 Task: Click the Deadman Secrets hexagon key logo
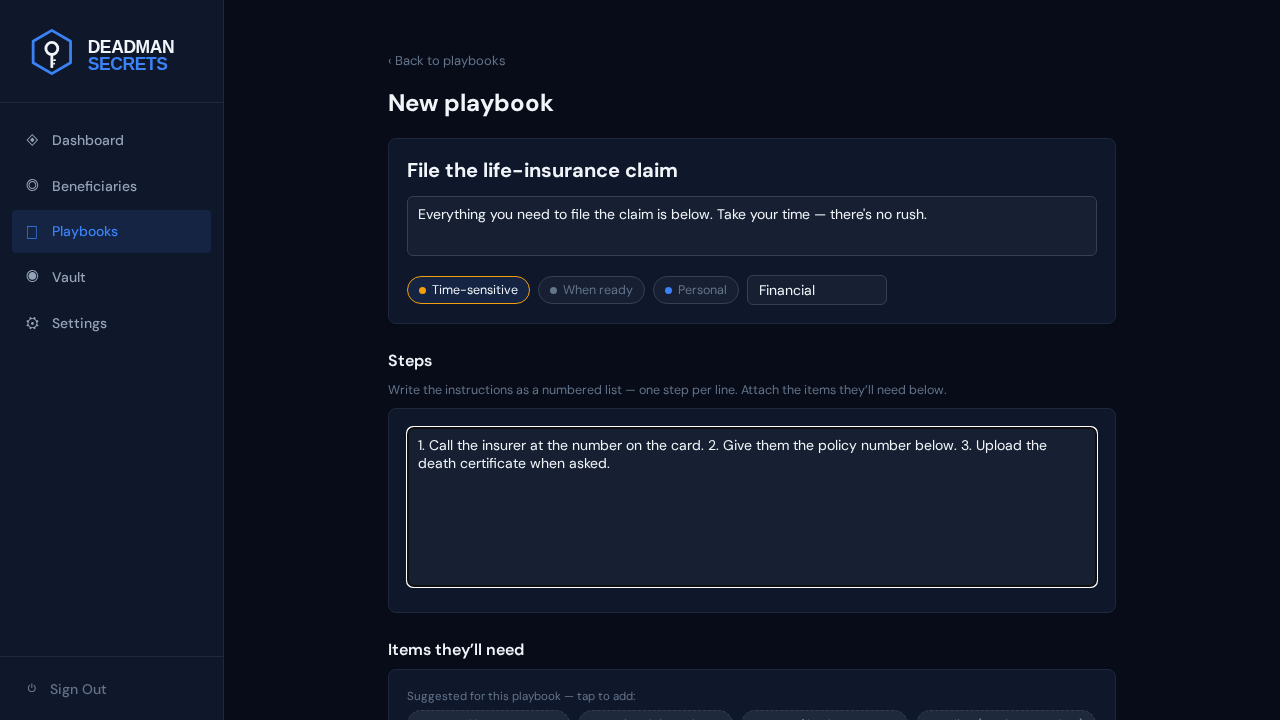tap(52, 52)
